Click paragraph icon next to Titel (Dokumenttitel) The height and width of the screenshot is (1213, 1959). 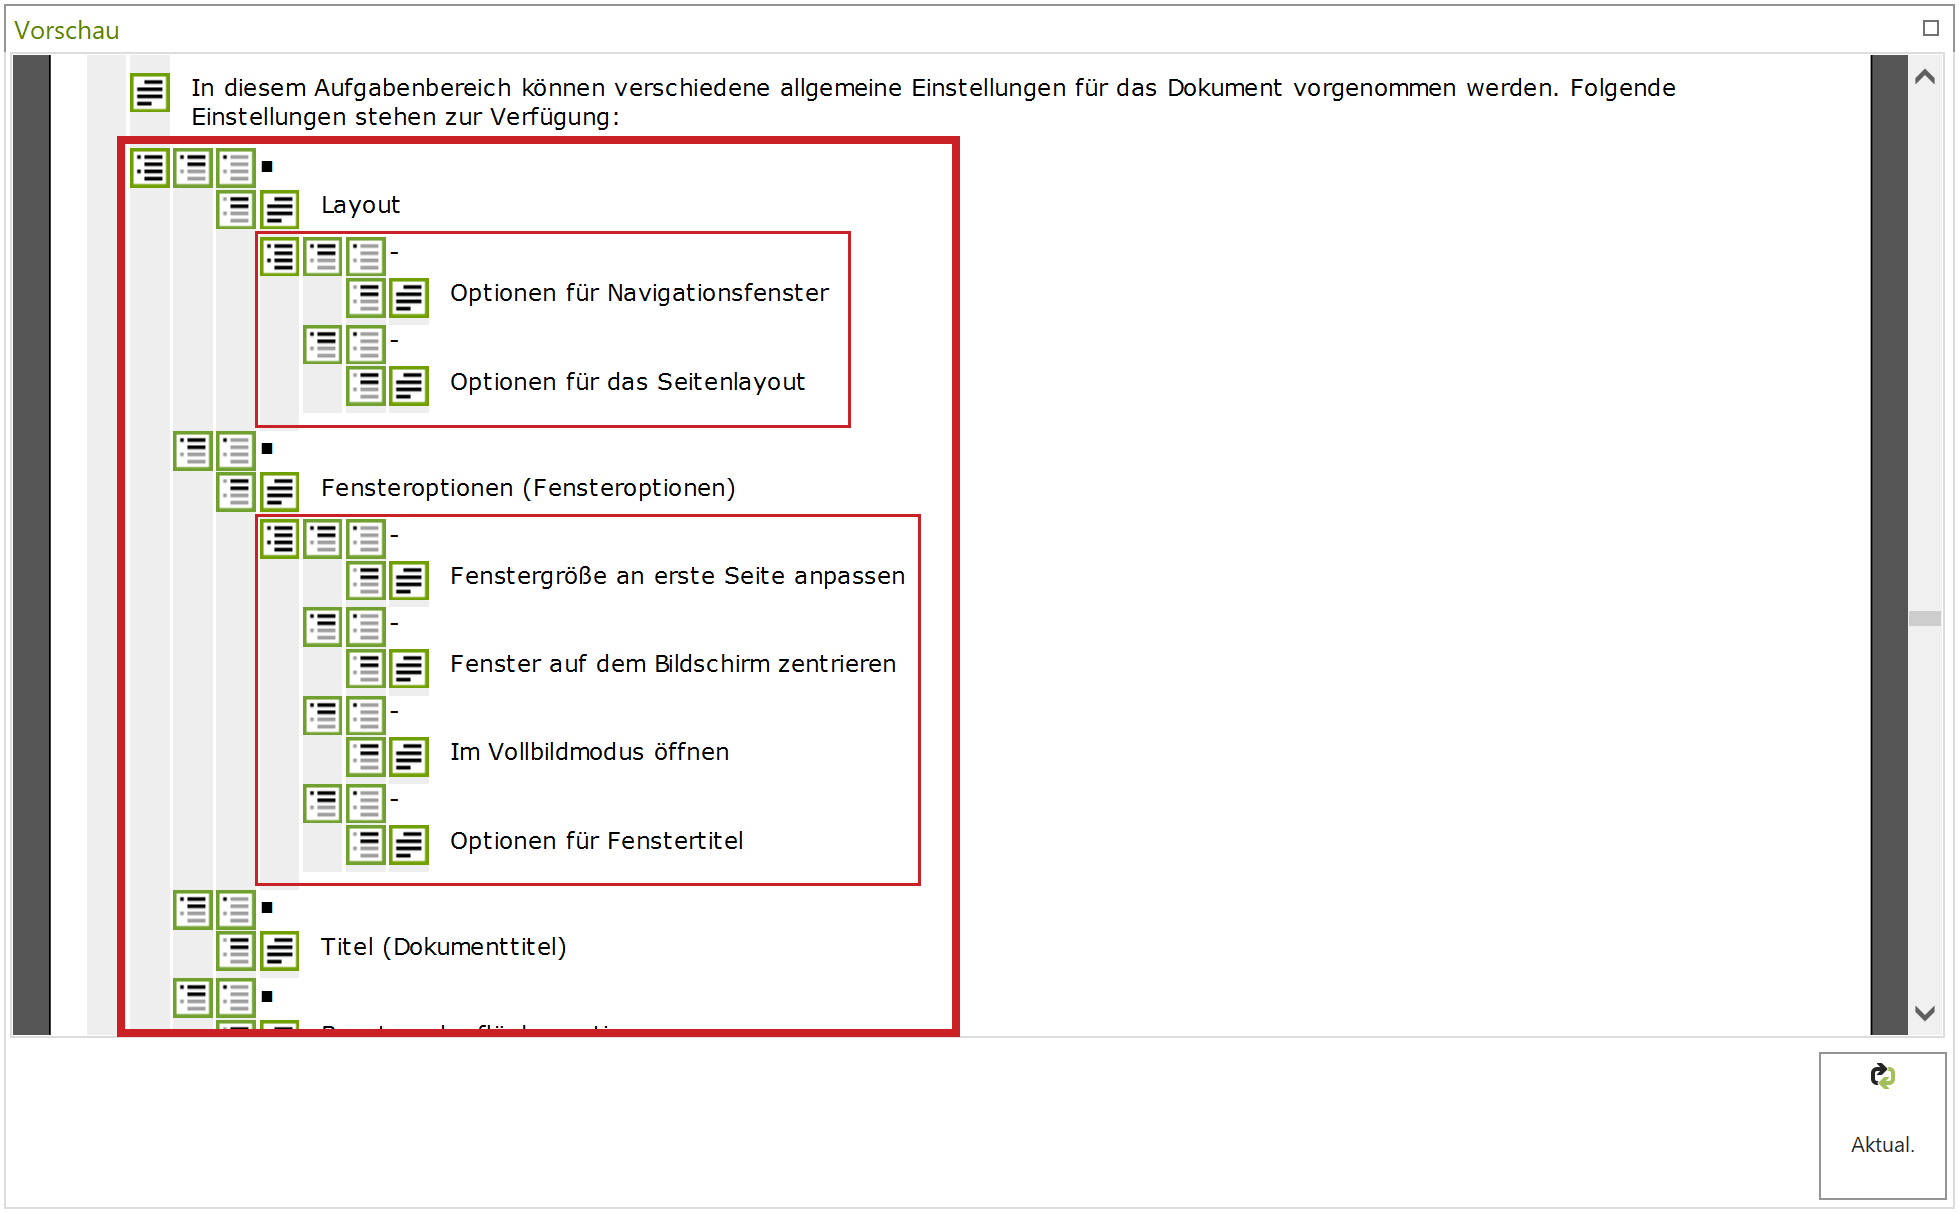[280, 951]
